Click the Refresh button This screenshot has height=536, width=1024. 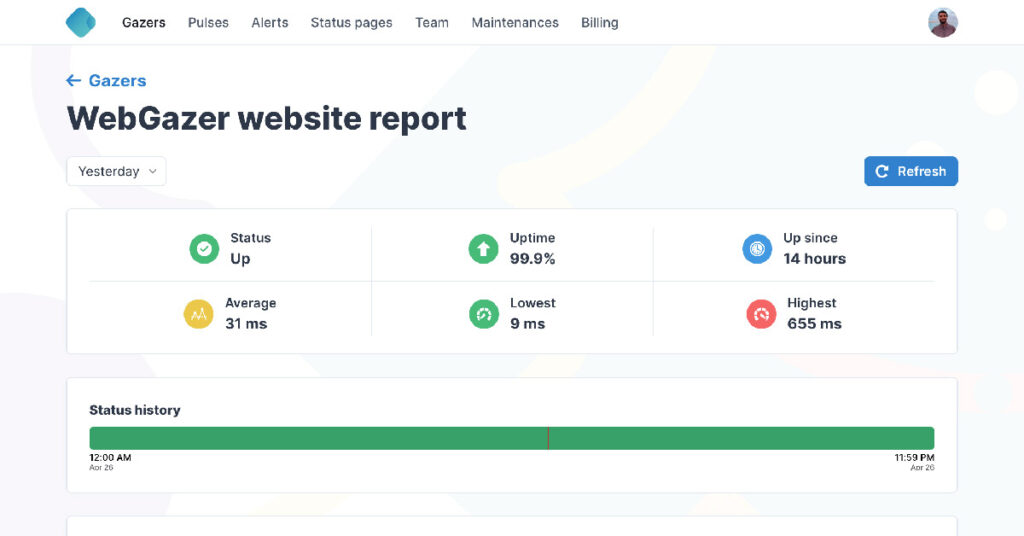[911, 171]
